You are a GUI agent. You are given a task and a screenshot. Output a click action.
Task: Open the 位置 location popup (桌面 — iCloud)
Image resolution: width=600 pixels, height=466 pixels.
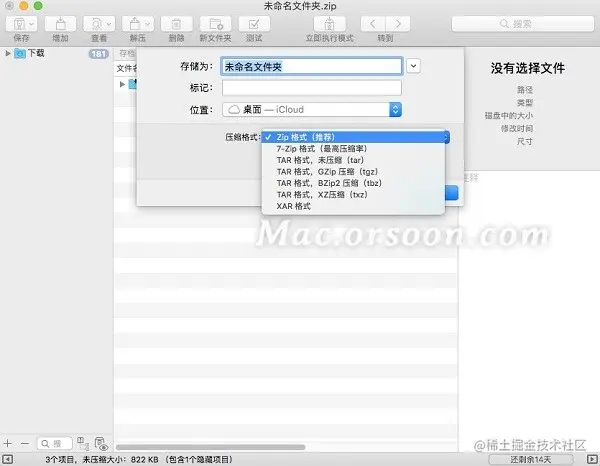311,110
